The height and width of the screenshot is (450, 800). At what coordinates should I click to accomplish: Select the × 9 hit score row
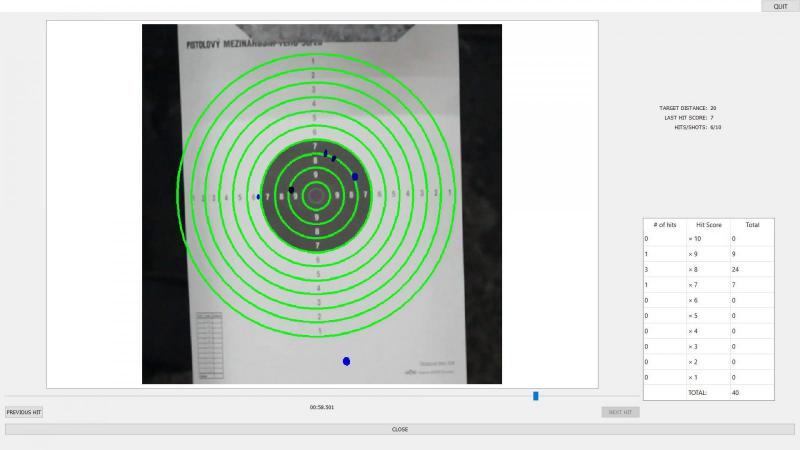click(708, 255)
